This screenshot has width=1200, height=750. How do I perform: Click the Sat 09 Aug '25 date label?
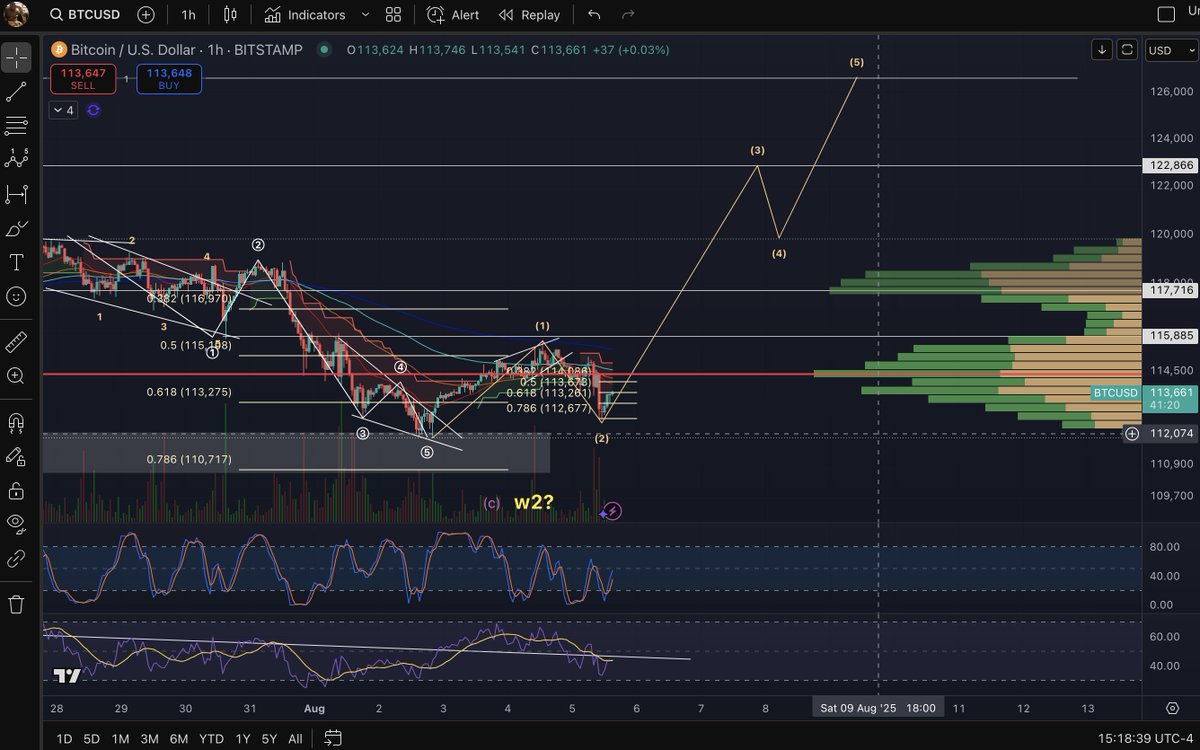[x=878, y=708]
